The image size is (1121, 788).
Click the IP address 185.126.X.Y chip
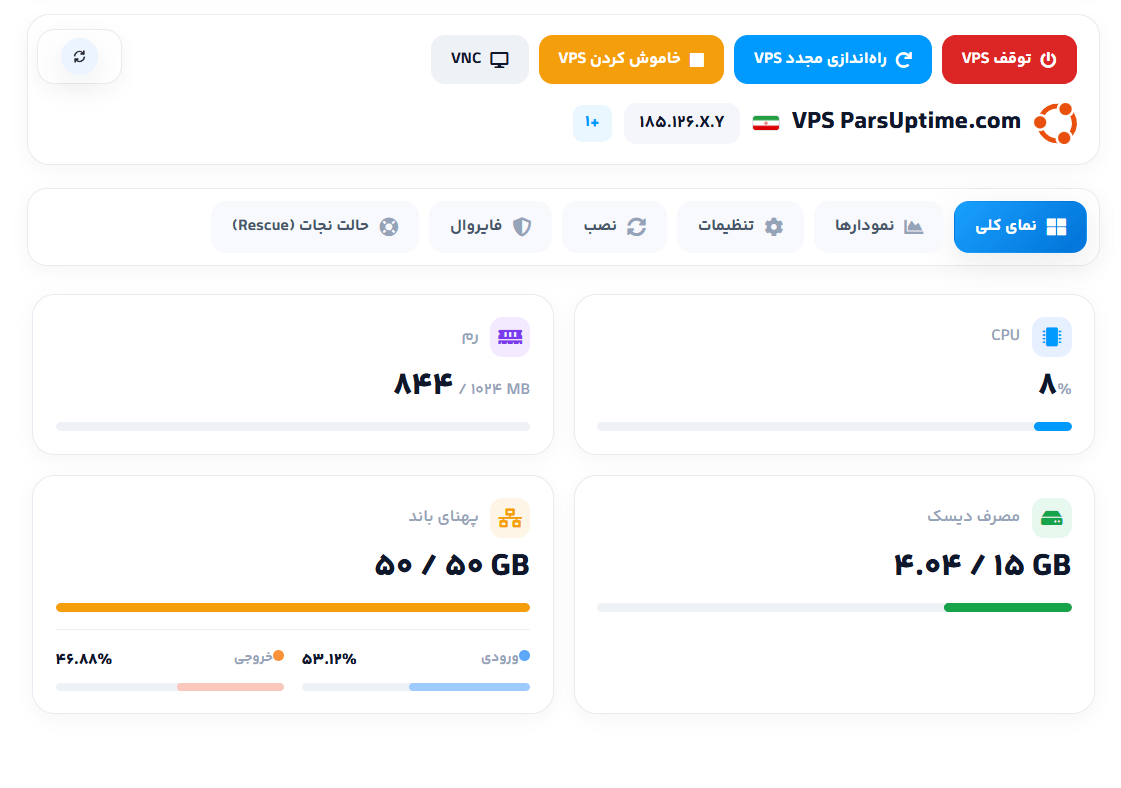click(x=681, y=123)
